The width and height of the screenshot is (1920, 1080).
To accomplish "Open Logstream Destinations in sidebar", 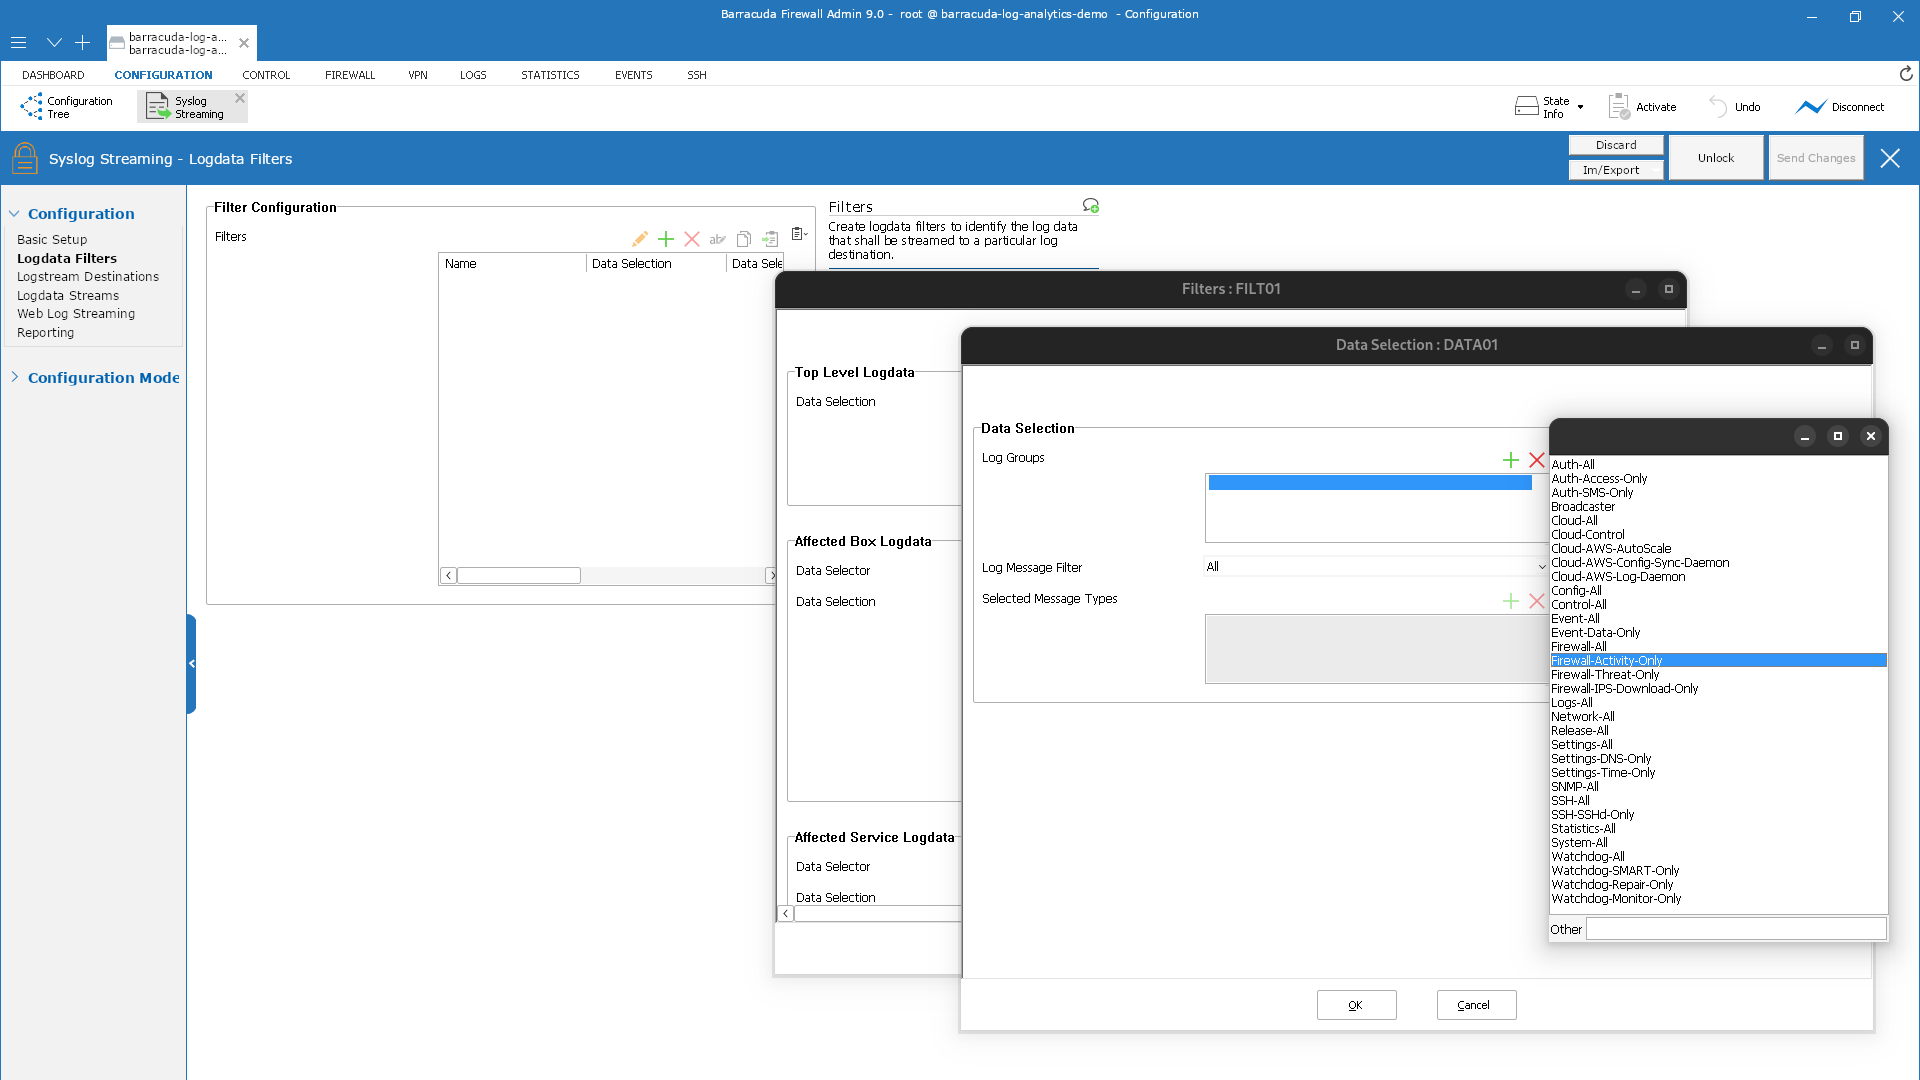I will click(x=88, y=277).
